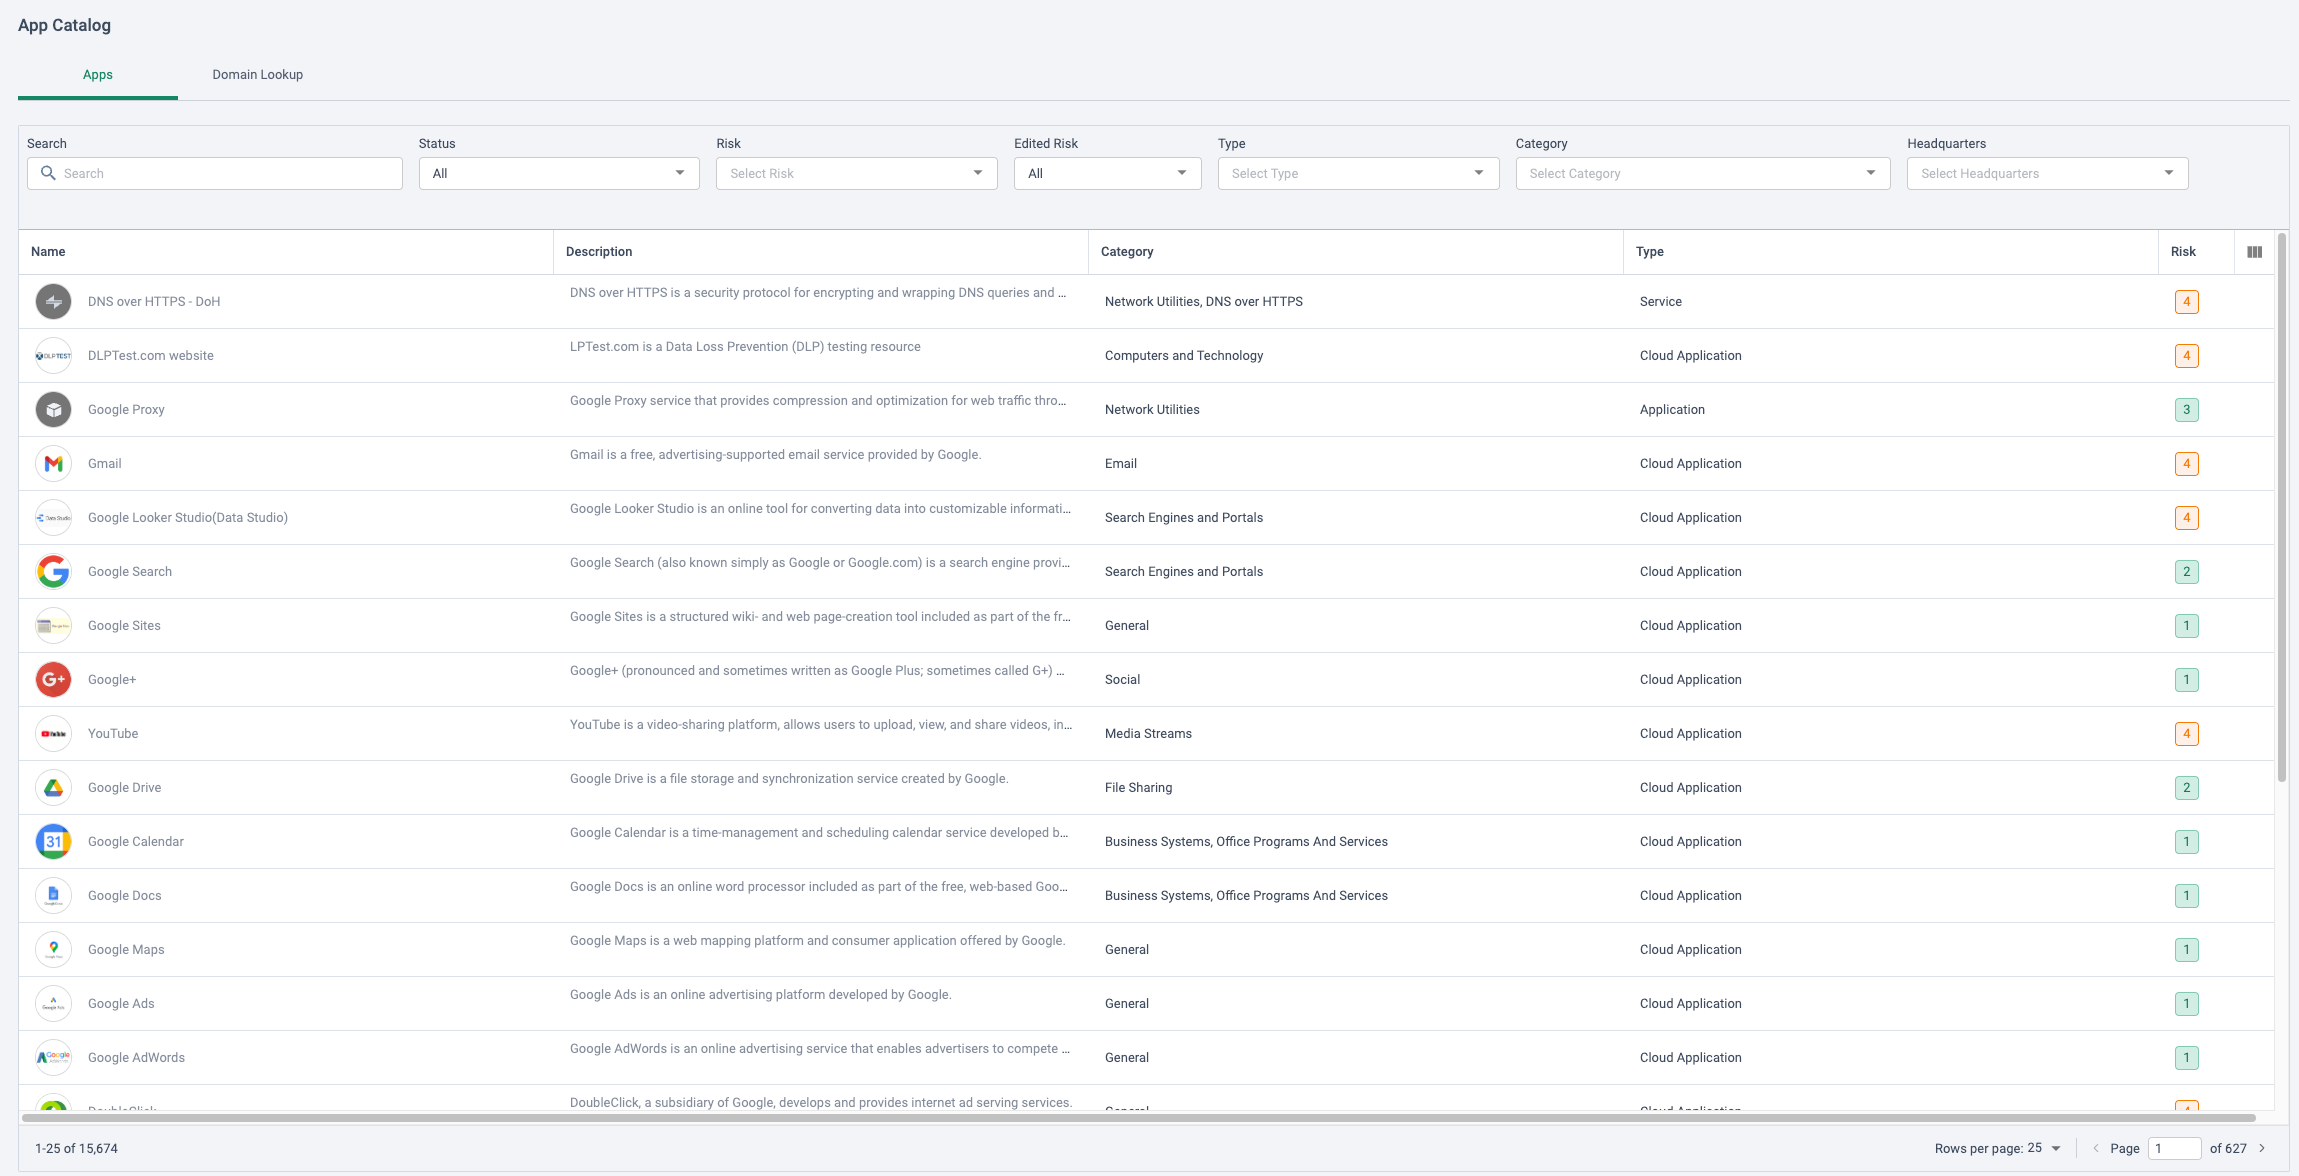Click the 1-25 of 15,674 count text
Viewport: 2299px width, 1176px height.
pos(76,1149)
